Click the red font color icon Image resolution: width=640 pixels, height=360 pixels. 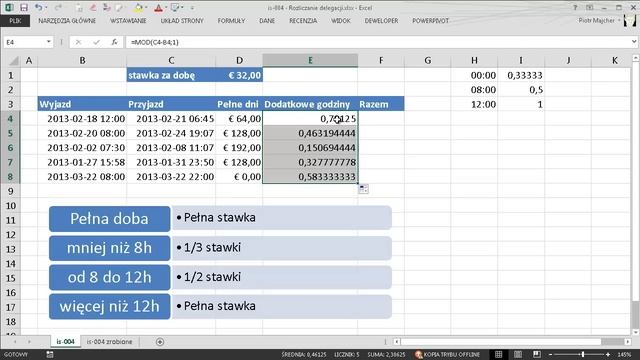pos(159,8)
